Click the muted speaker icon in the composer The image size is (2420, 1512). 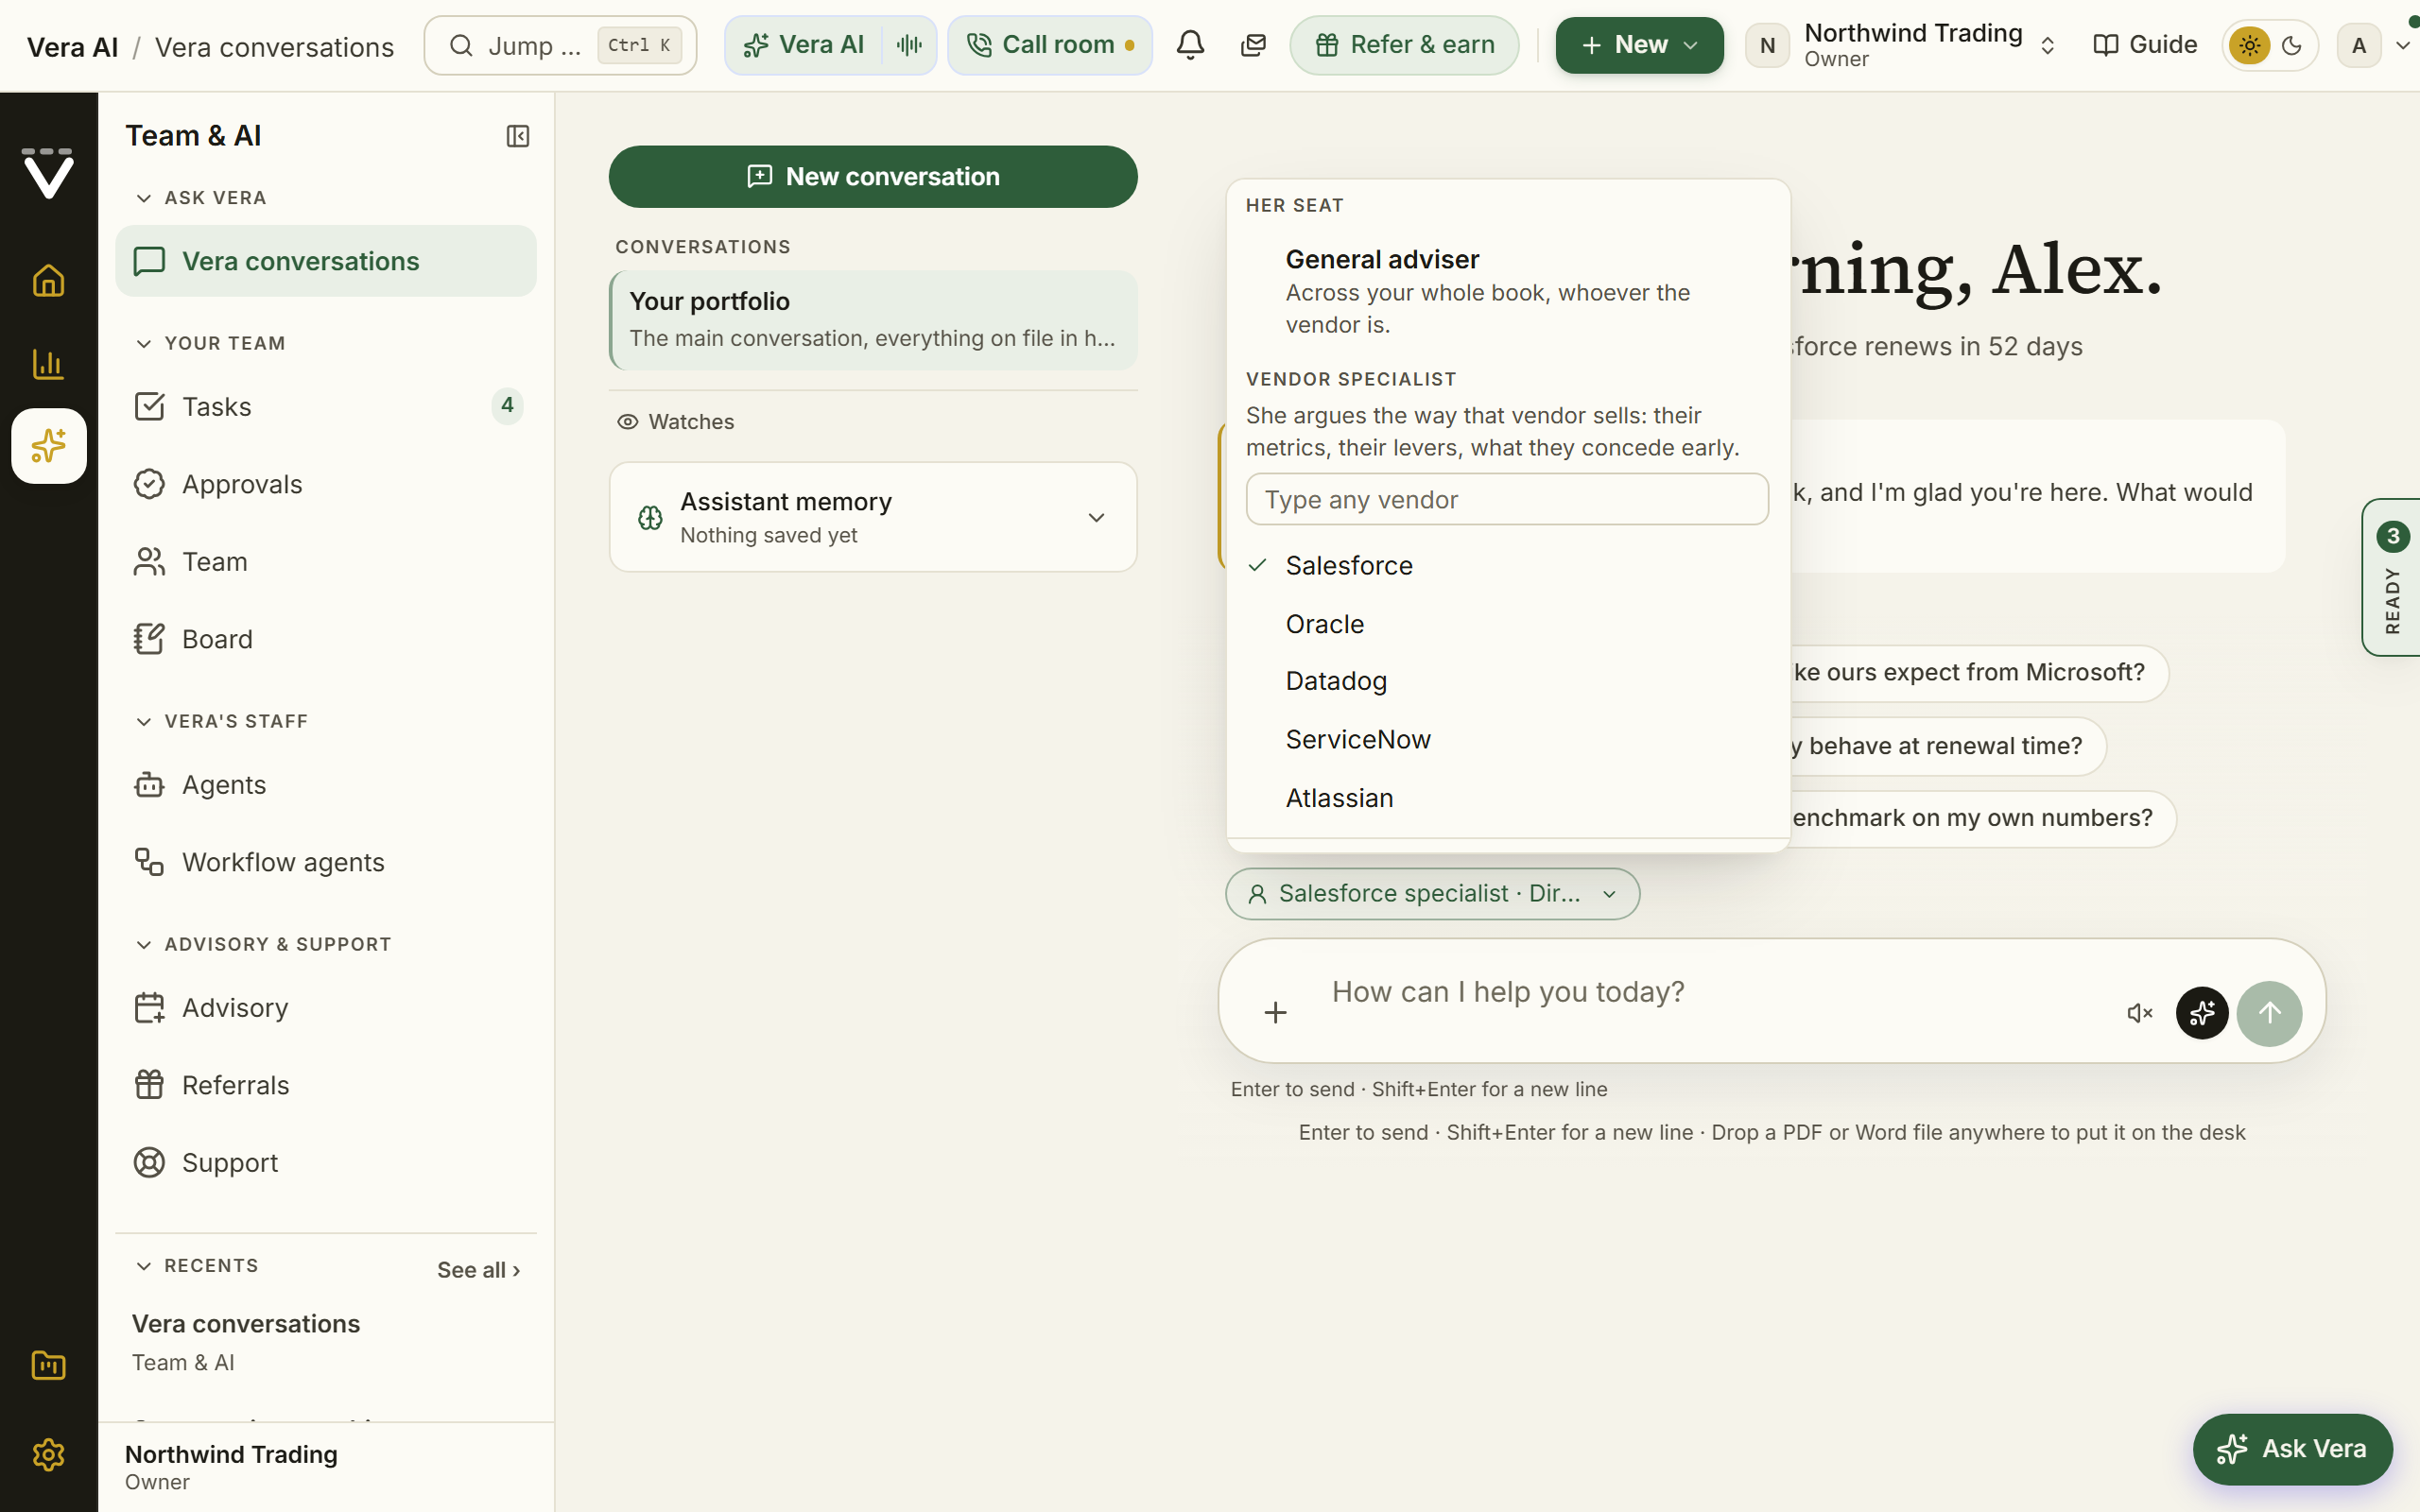2139,1013
